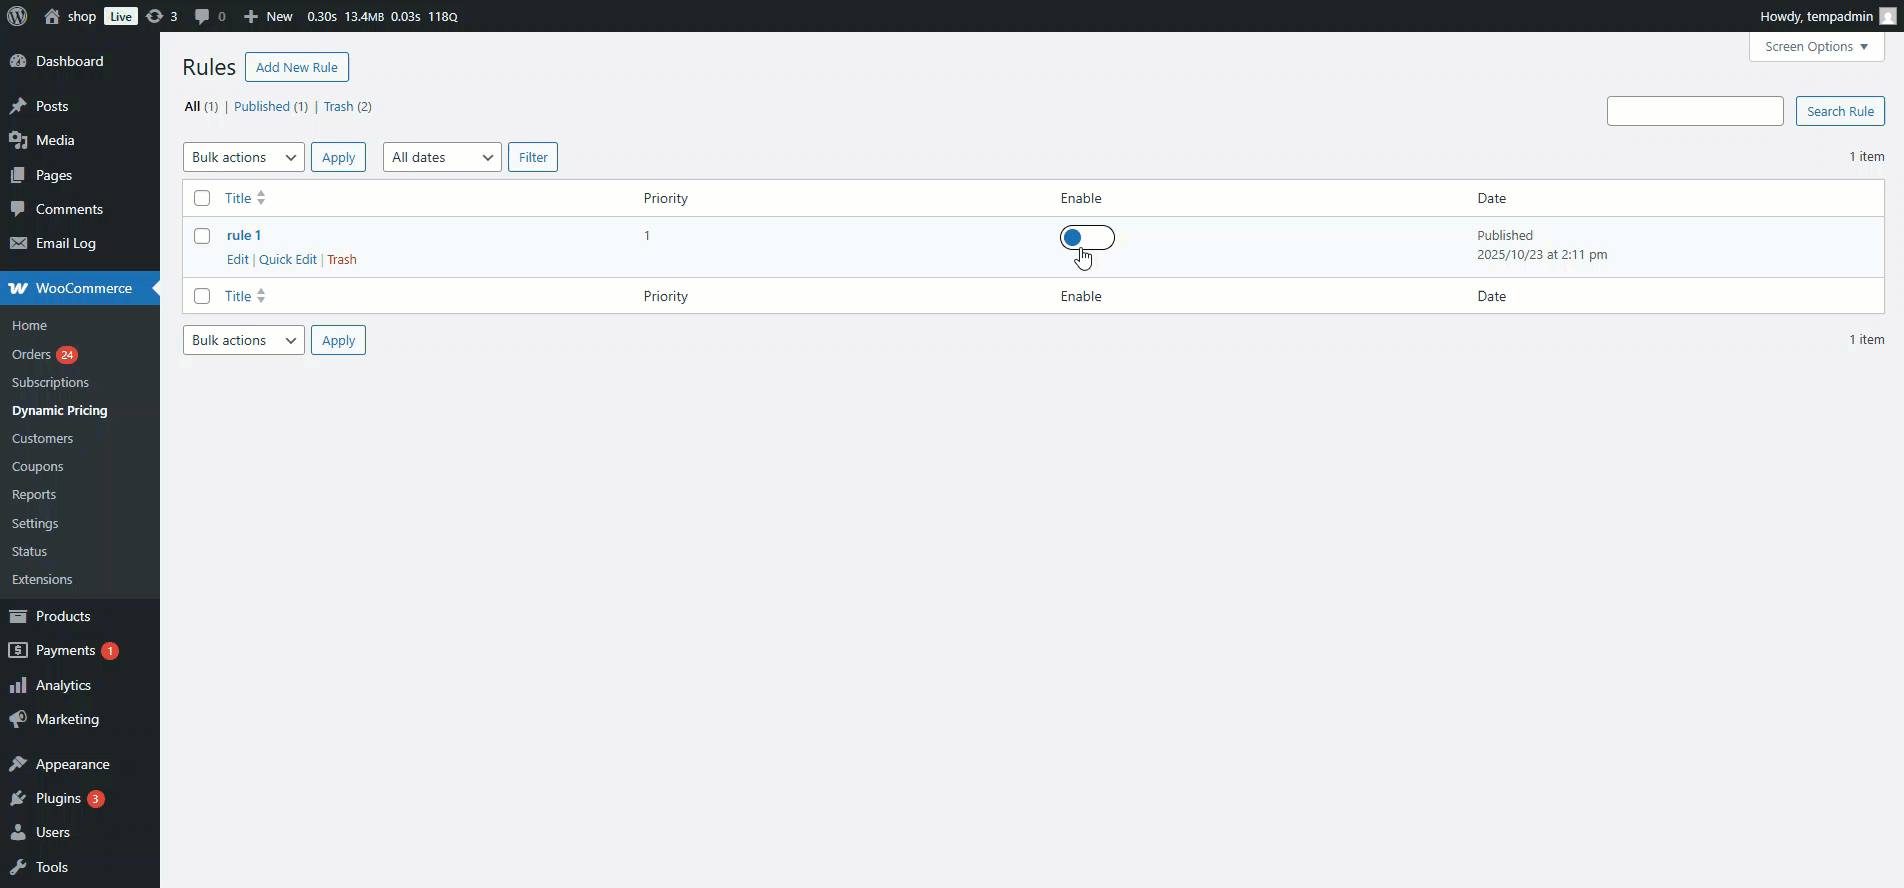Open Dynamic Pricing submenu item
This screenshot has height=888, width=1904.
(x=60, y=410)
